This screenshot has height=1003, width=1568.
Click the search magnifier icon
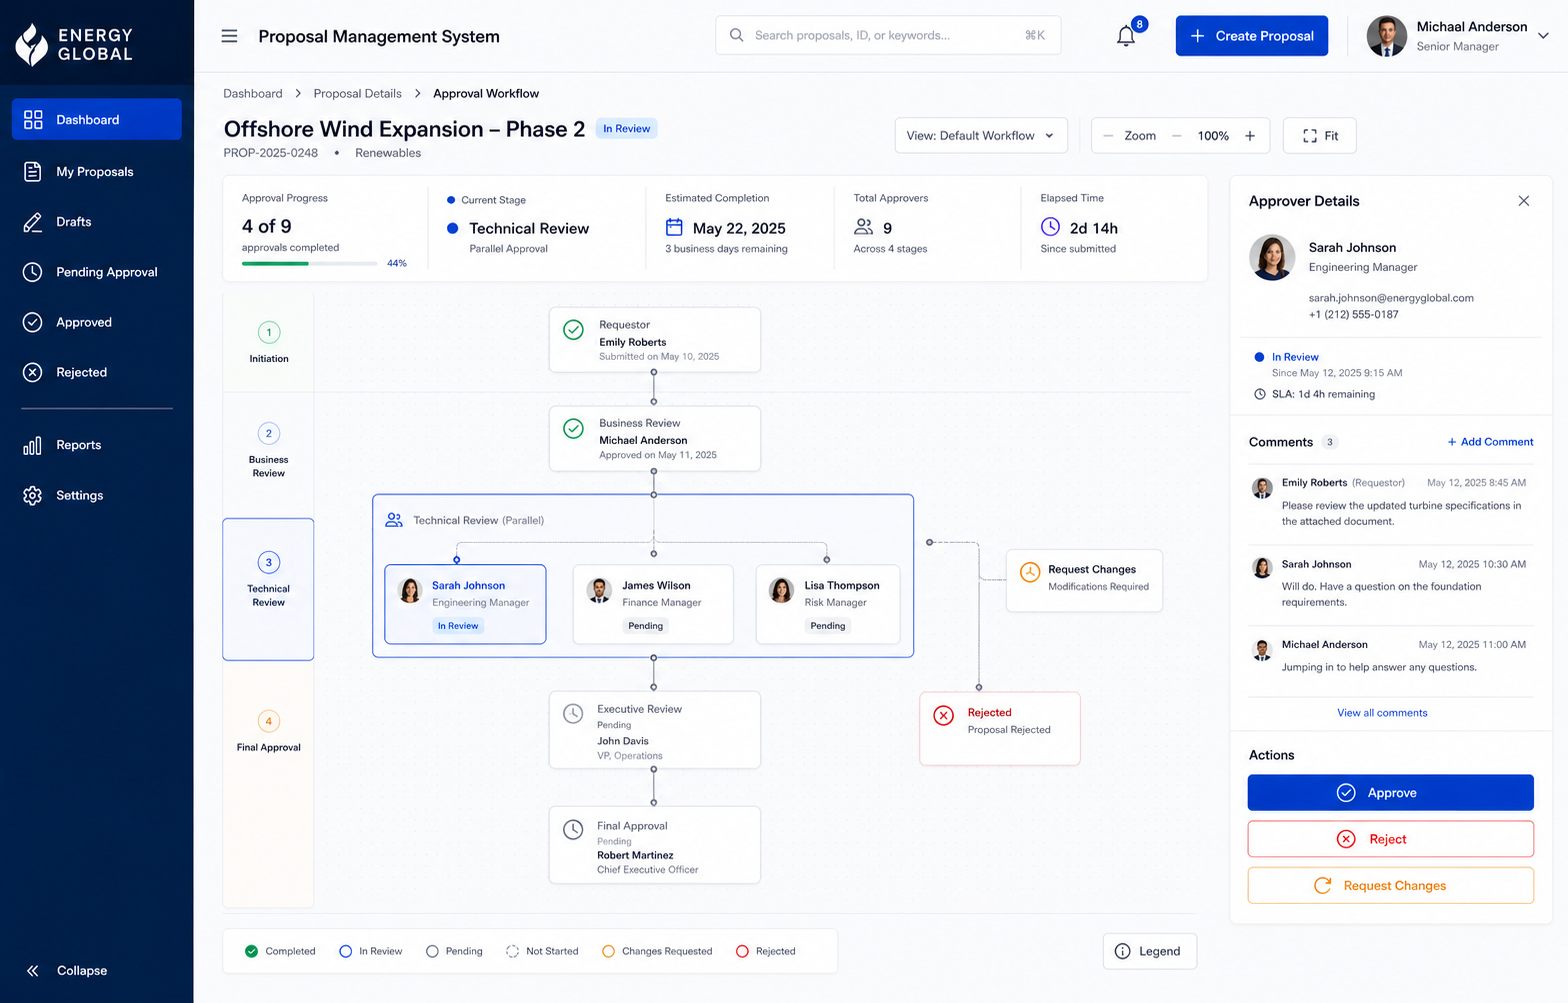coord(737,35)
